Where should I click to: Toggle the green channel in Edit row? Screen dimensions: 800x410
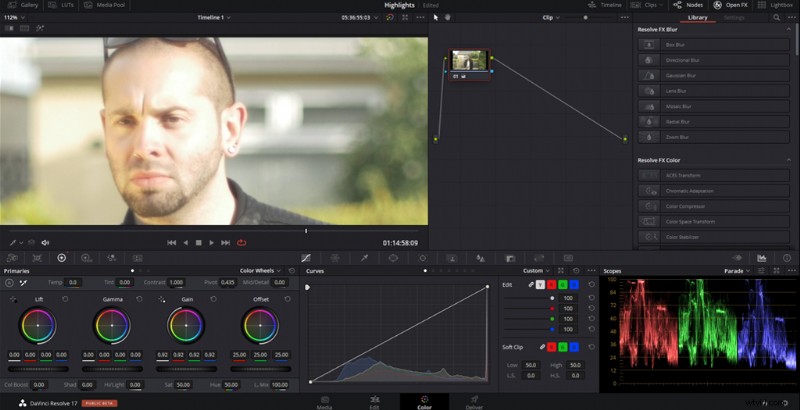[563, 285]
